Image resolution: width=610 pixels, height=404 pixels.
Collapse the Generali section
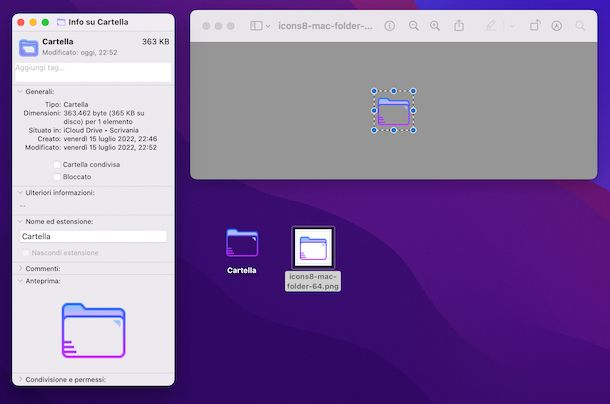tap(20, 92)
